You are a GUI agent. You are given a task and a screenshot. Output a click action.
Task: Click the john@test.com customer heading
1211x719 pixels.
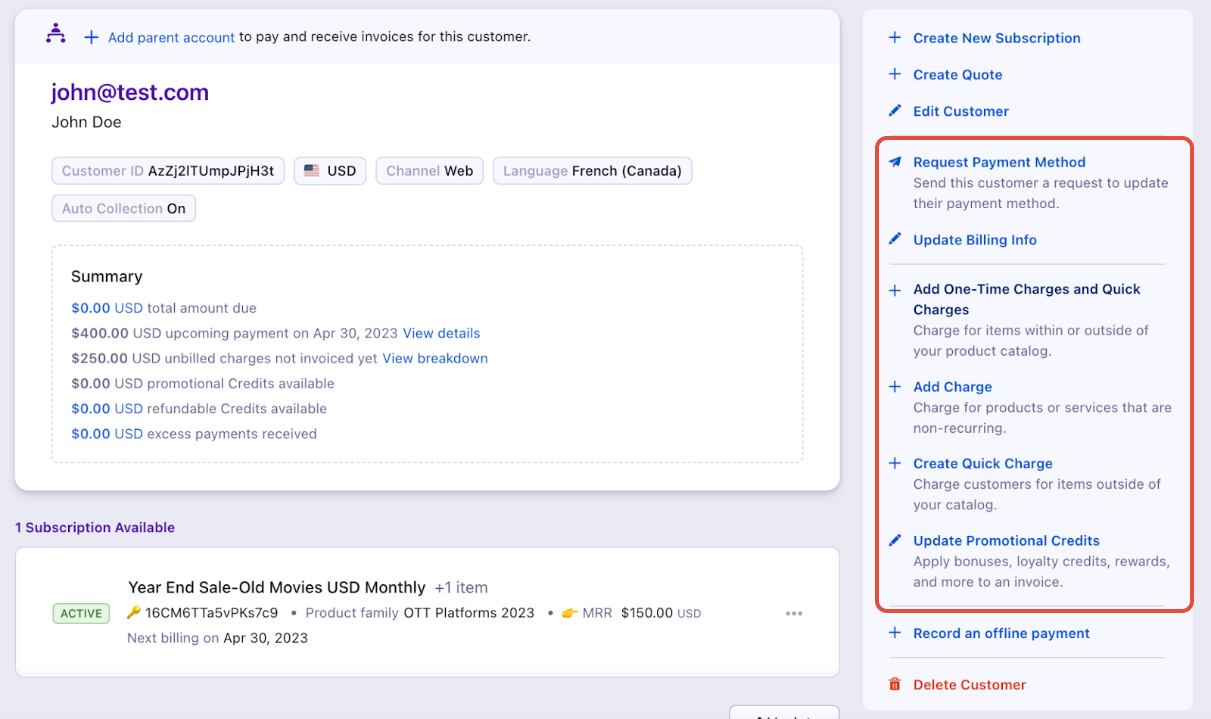[130, 93]
